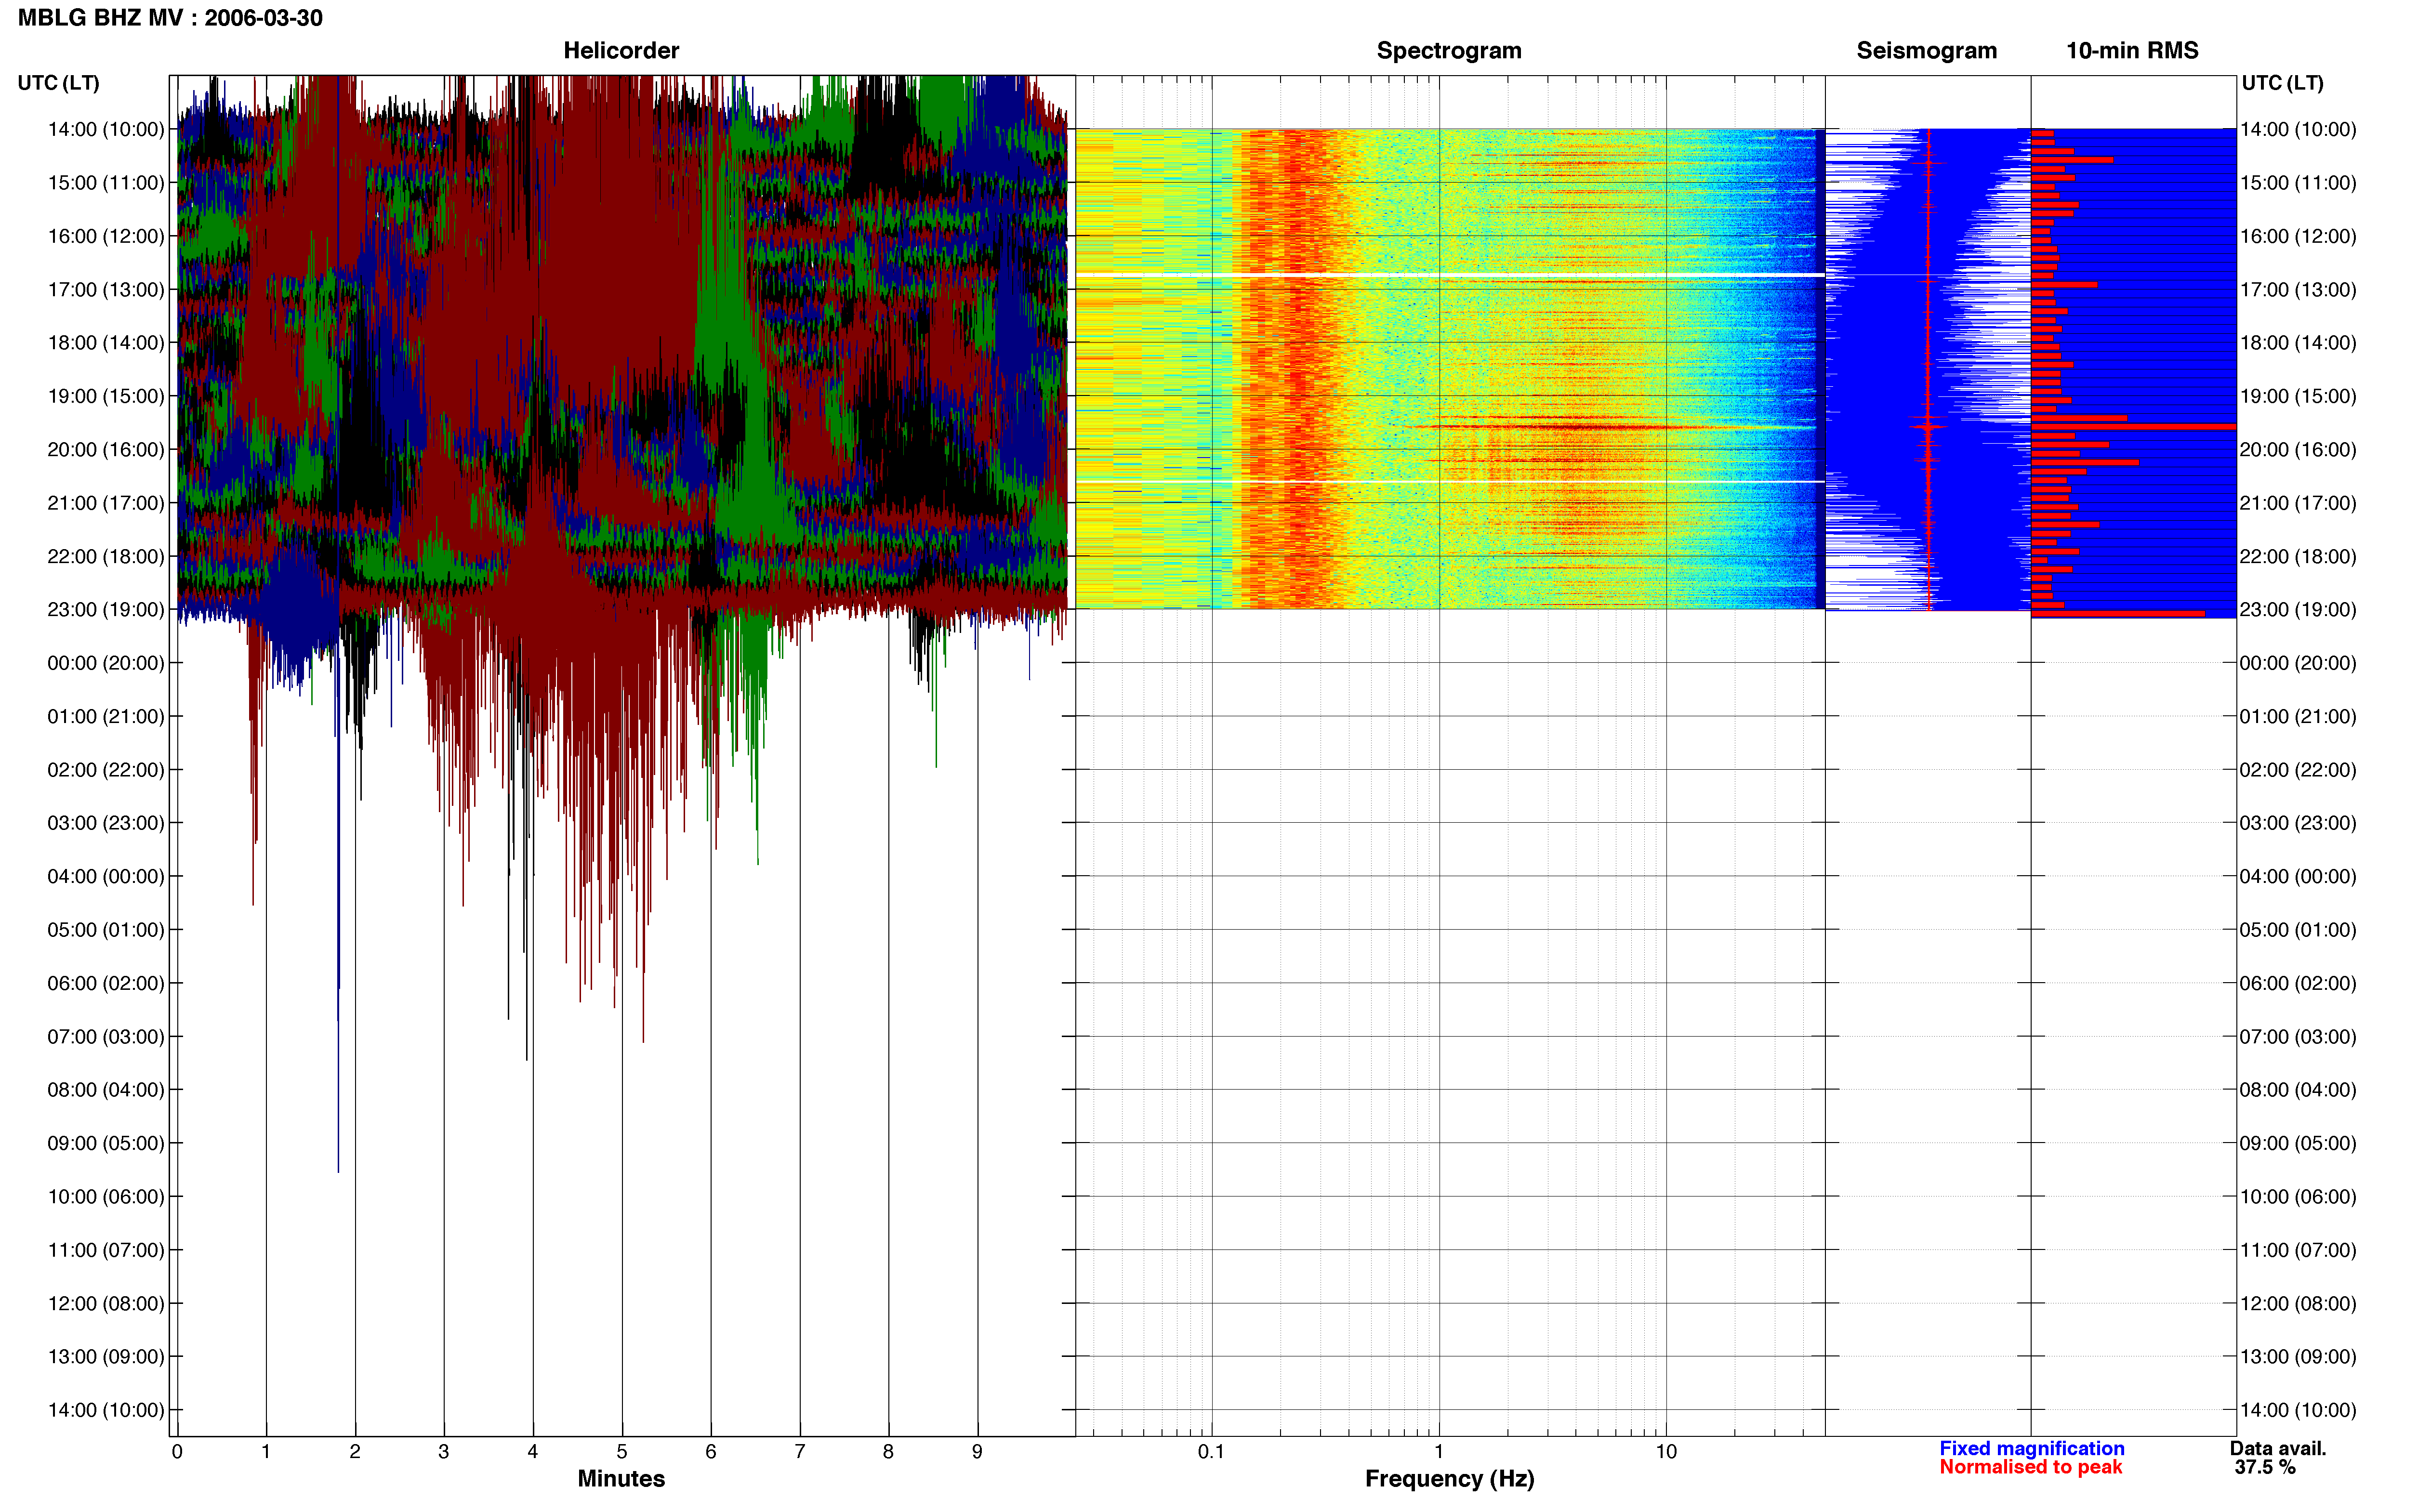This screenshot has height=1512, width=2418.
Task: Click the '10-min RMS' panel heading
Action: click(2132, 51)
